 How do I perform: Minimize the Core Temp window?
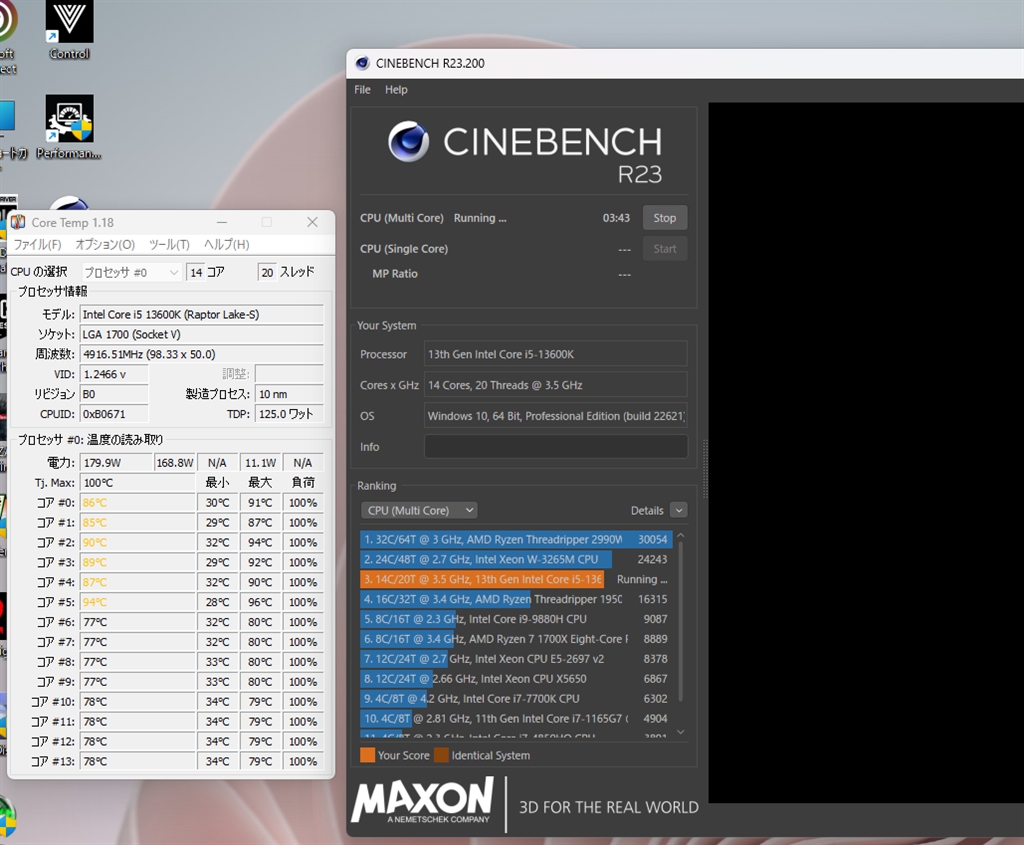222,223
